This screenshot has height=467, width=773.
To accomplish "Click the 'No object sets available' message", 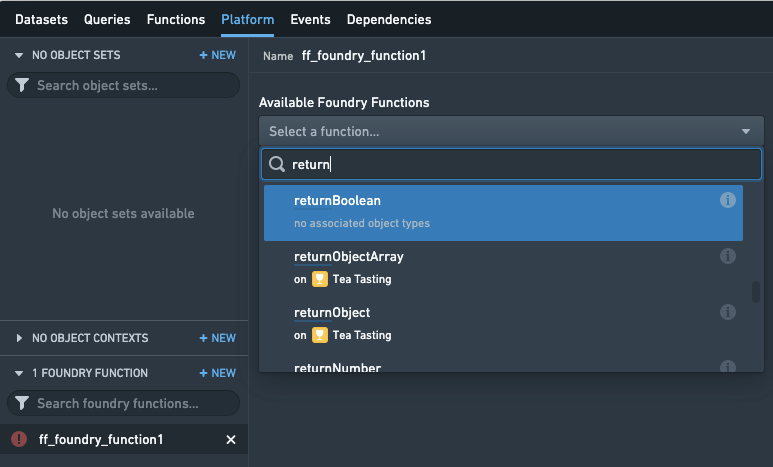I will (x=123, y=214).
